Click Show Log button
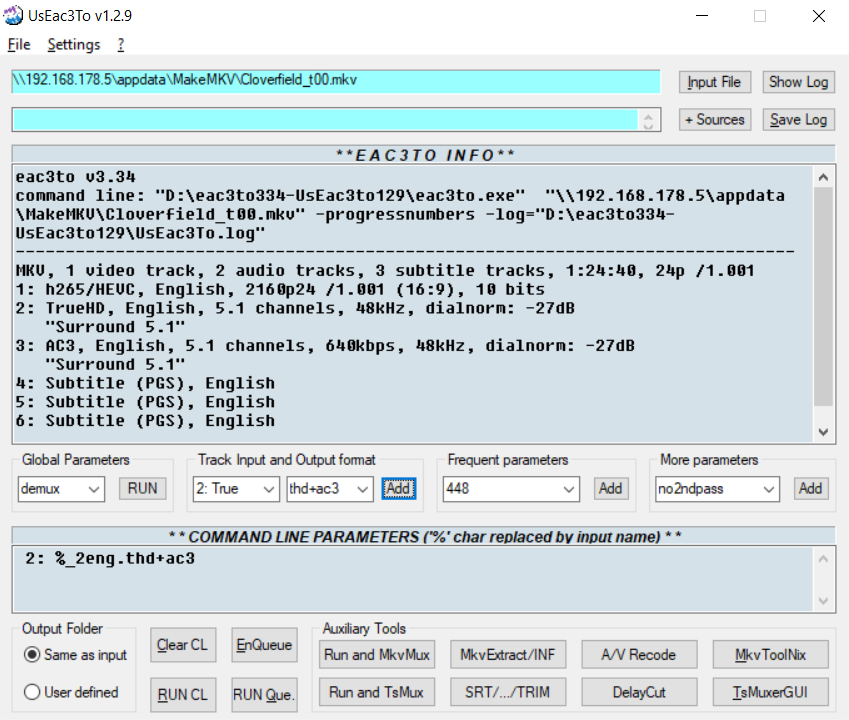849x720 pixels. (x=798, y=82)
